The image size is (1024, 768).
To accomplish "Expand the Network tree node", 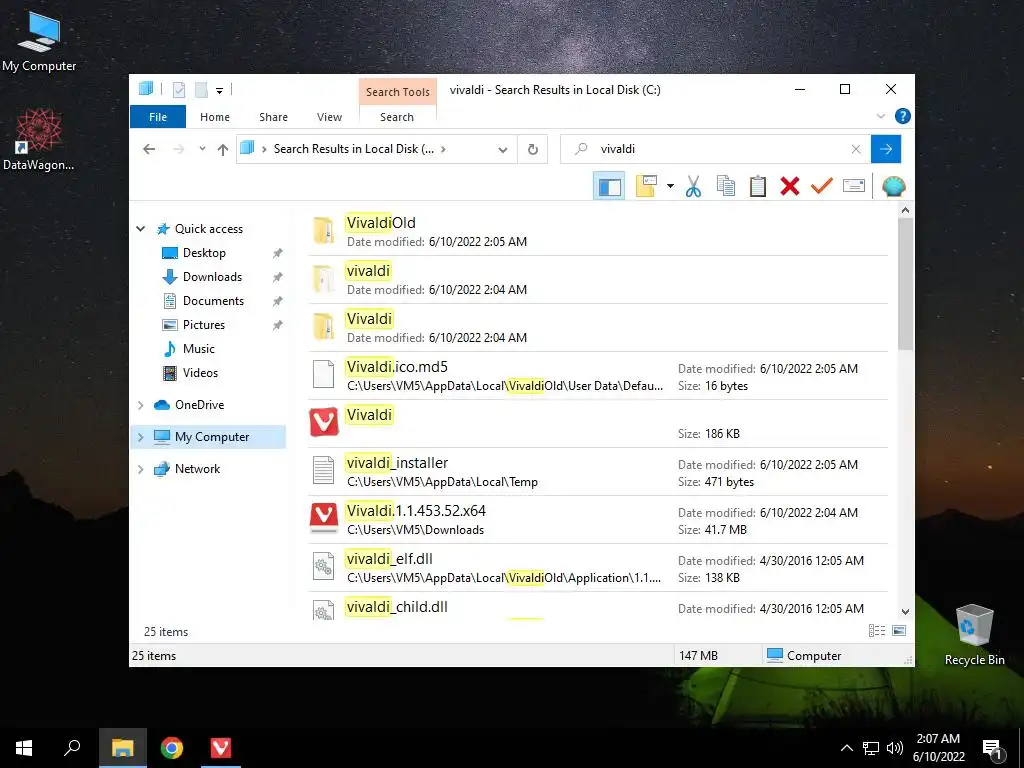I will pyautogui.click(x=140, y=469).
